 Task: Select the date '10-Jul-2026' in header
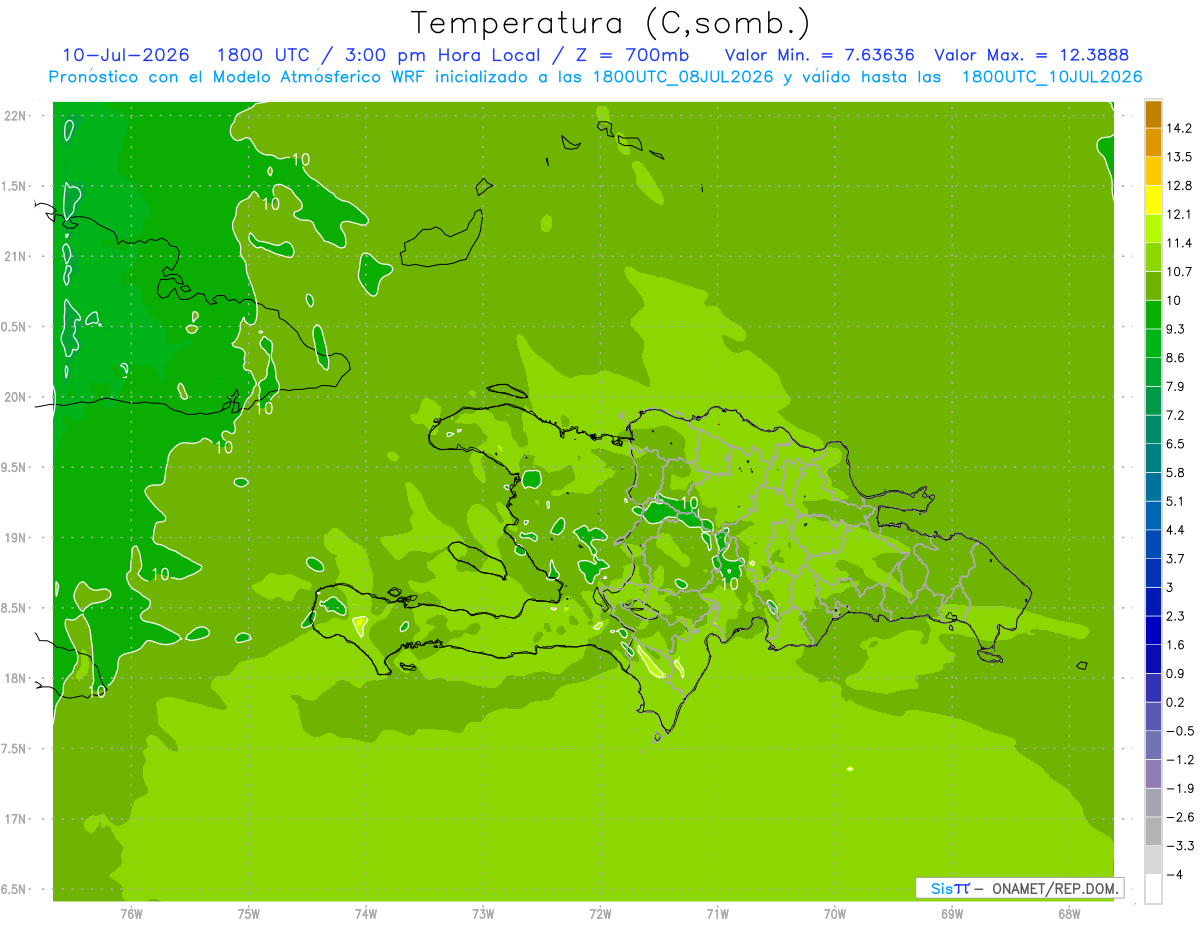(126, 55)
